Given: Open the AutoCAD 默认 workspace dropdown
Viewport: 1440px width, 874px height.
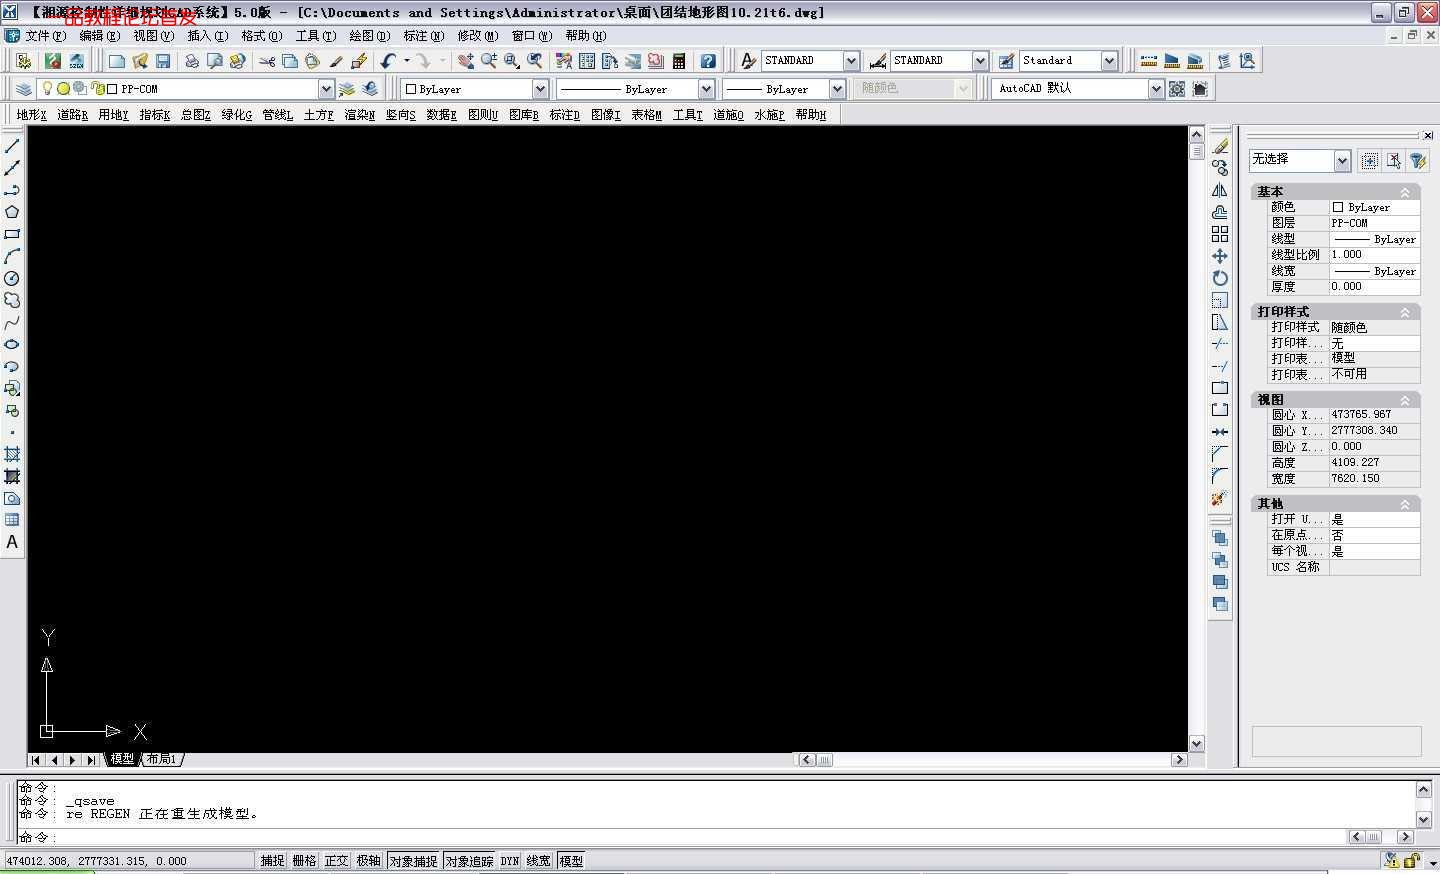Looking at the screenshot, I should [x=1156, y=89].
